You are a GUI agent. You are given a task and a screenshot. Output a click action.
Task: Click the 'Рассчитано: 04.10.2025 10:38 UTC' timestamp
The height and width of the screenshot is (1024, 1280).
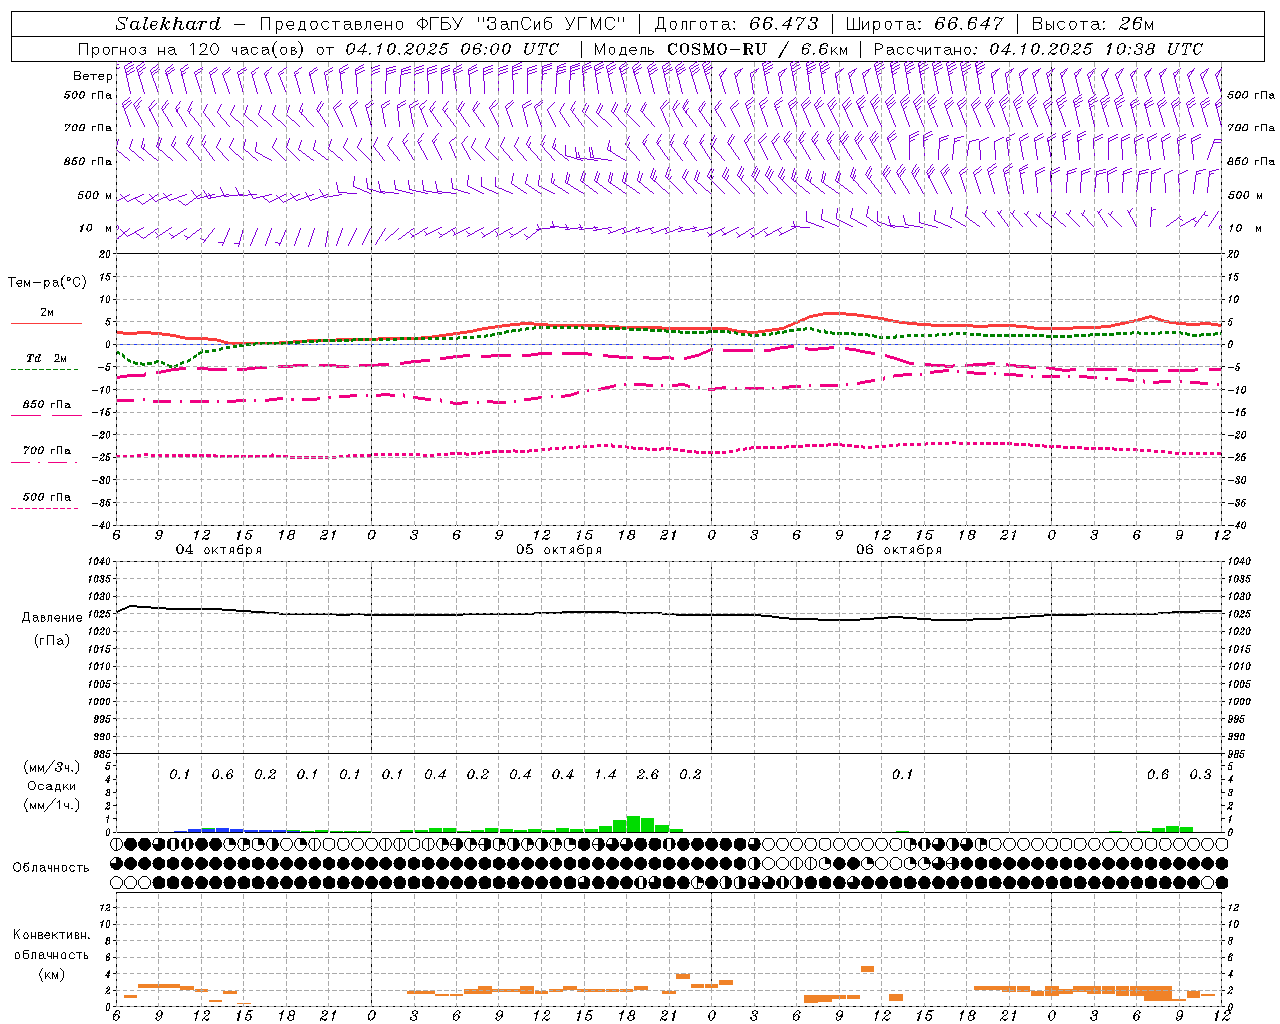[x=1038, y=49]
